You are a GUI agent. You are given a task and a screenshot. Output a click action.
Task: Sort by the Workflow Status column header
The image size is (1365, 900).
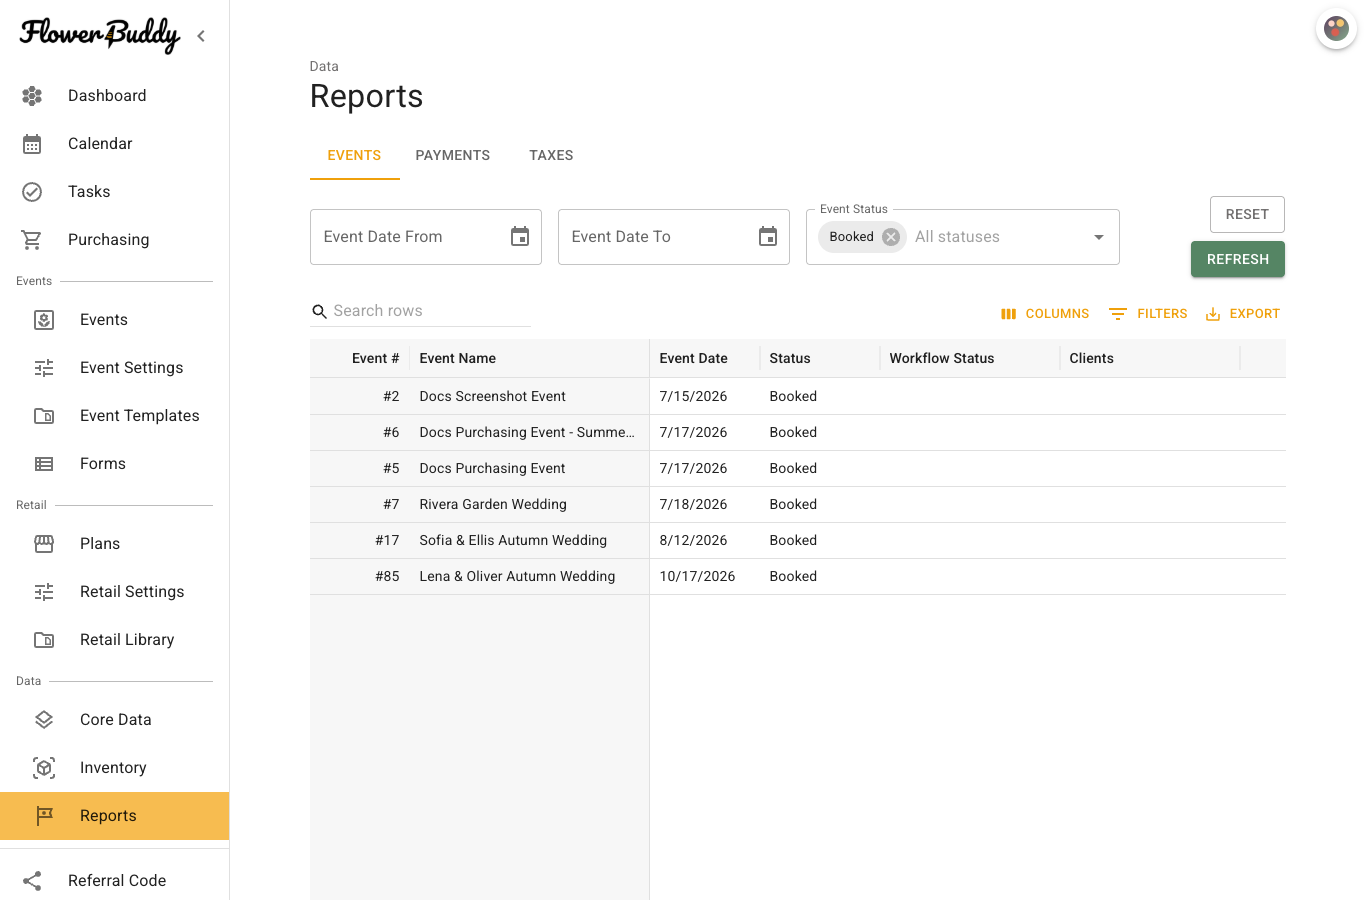coord(970,359)
